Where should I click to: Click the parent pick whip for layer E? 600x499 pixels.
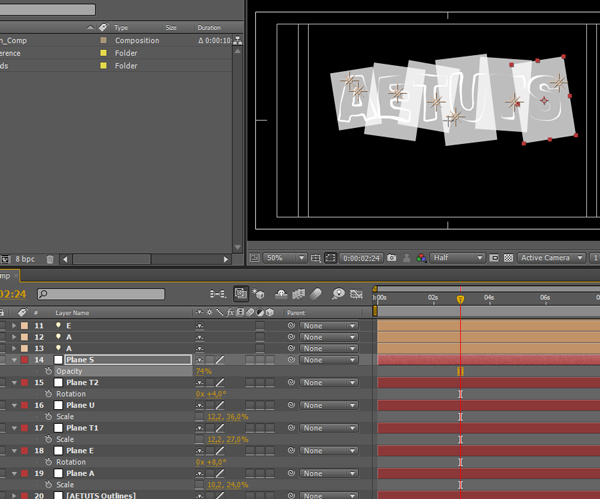click(291, 326)
